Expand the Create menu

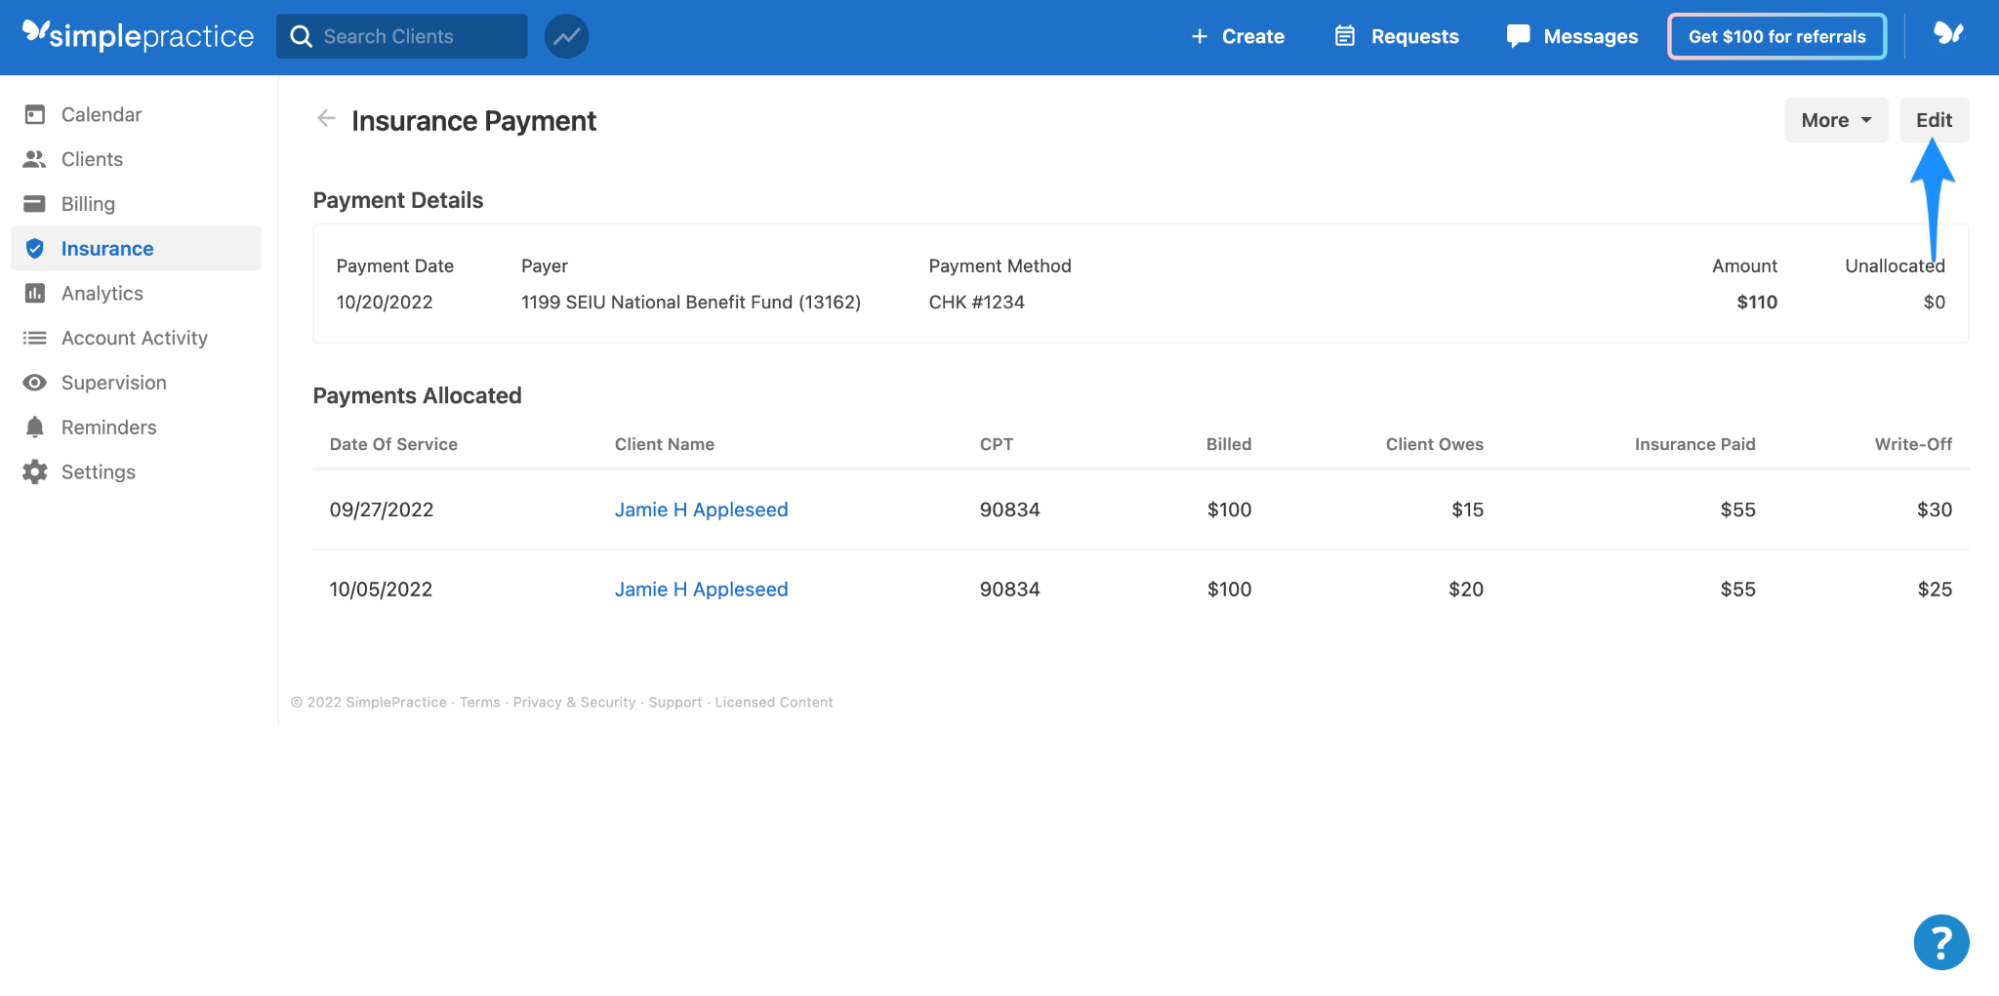pos(1238,36)
